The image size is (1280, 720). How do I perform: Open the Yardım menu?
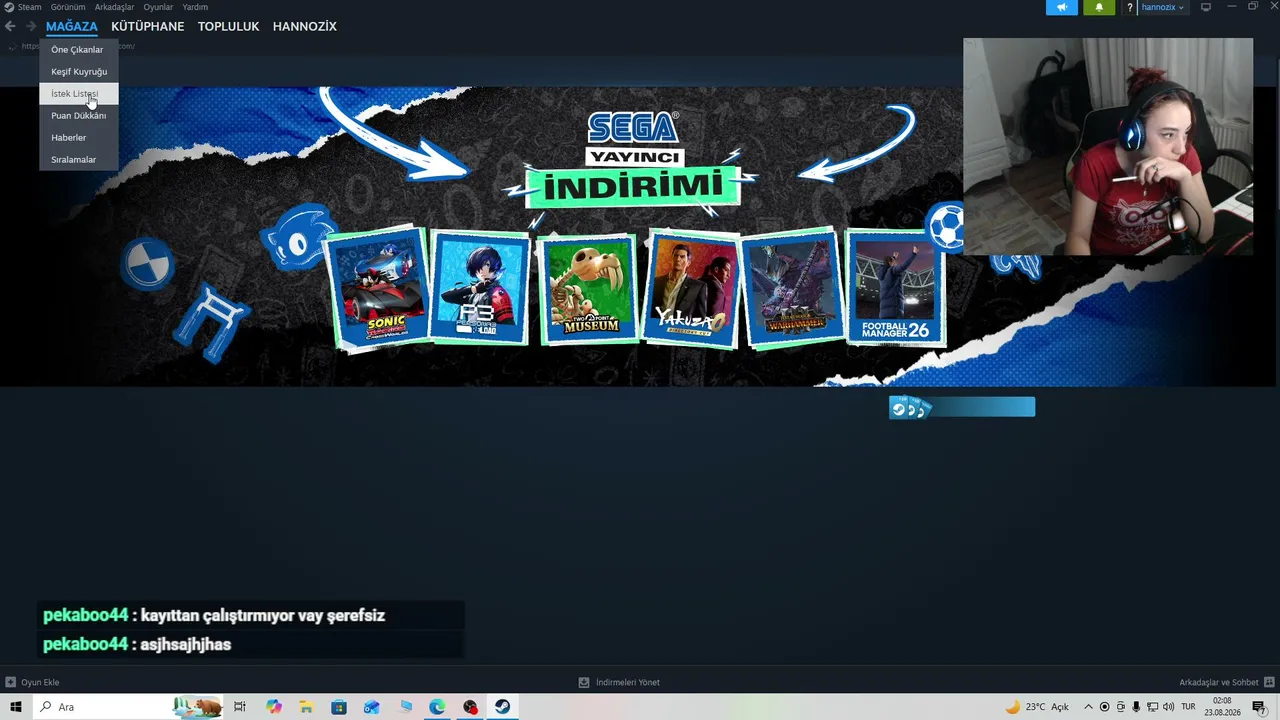[x=195, y=7]
